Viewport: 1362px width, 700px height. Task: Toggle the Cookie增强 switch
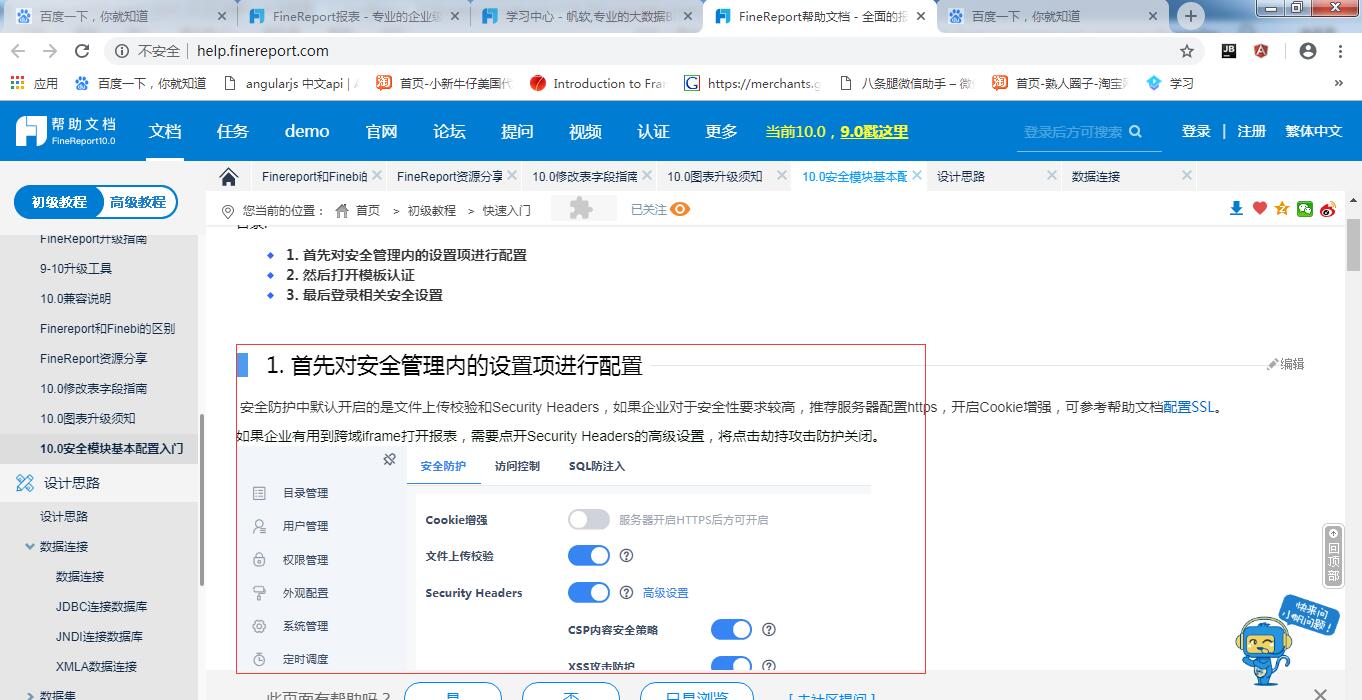(x=589, y=519)
